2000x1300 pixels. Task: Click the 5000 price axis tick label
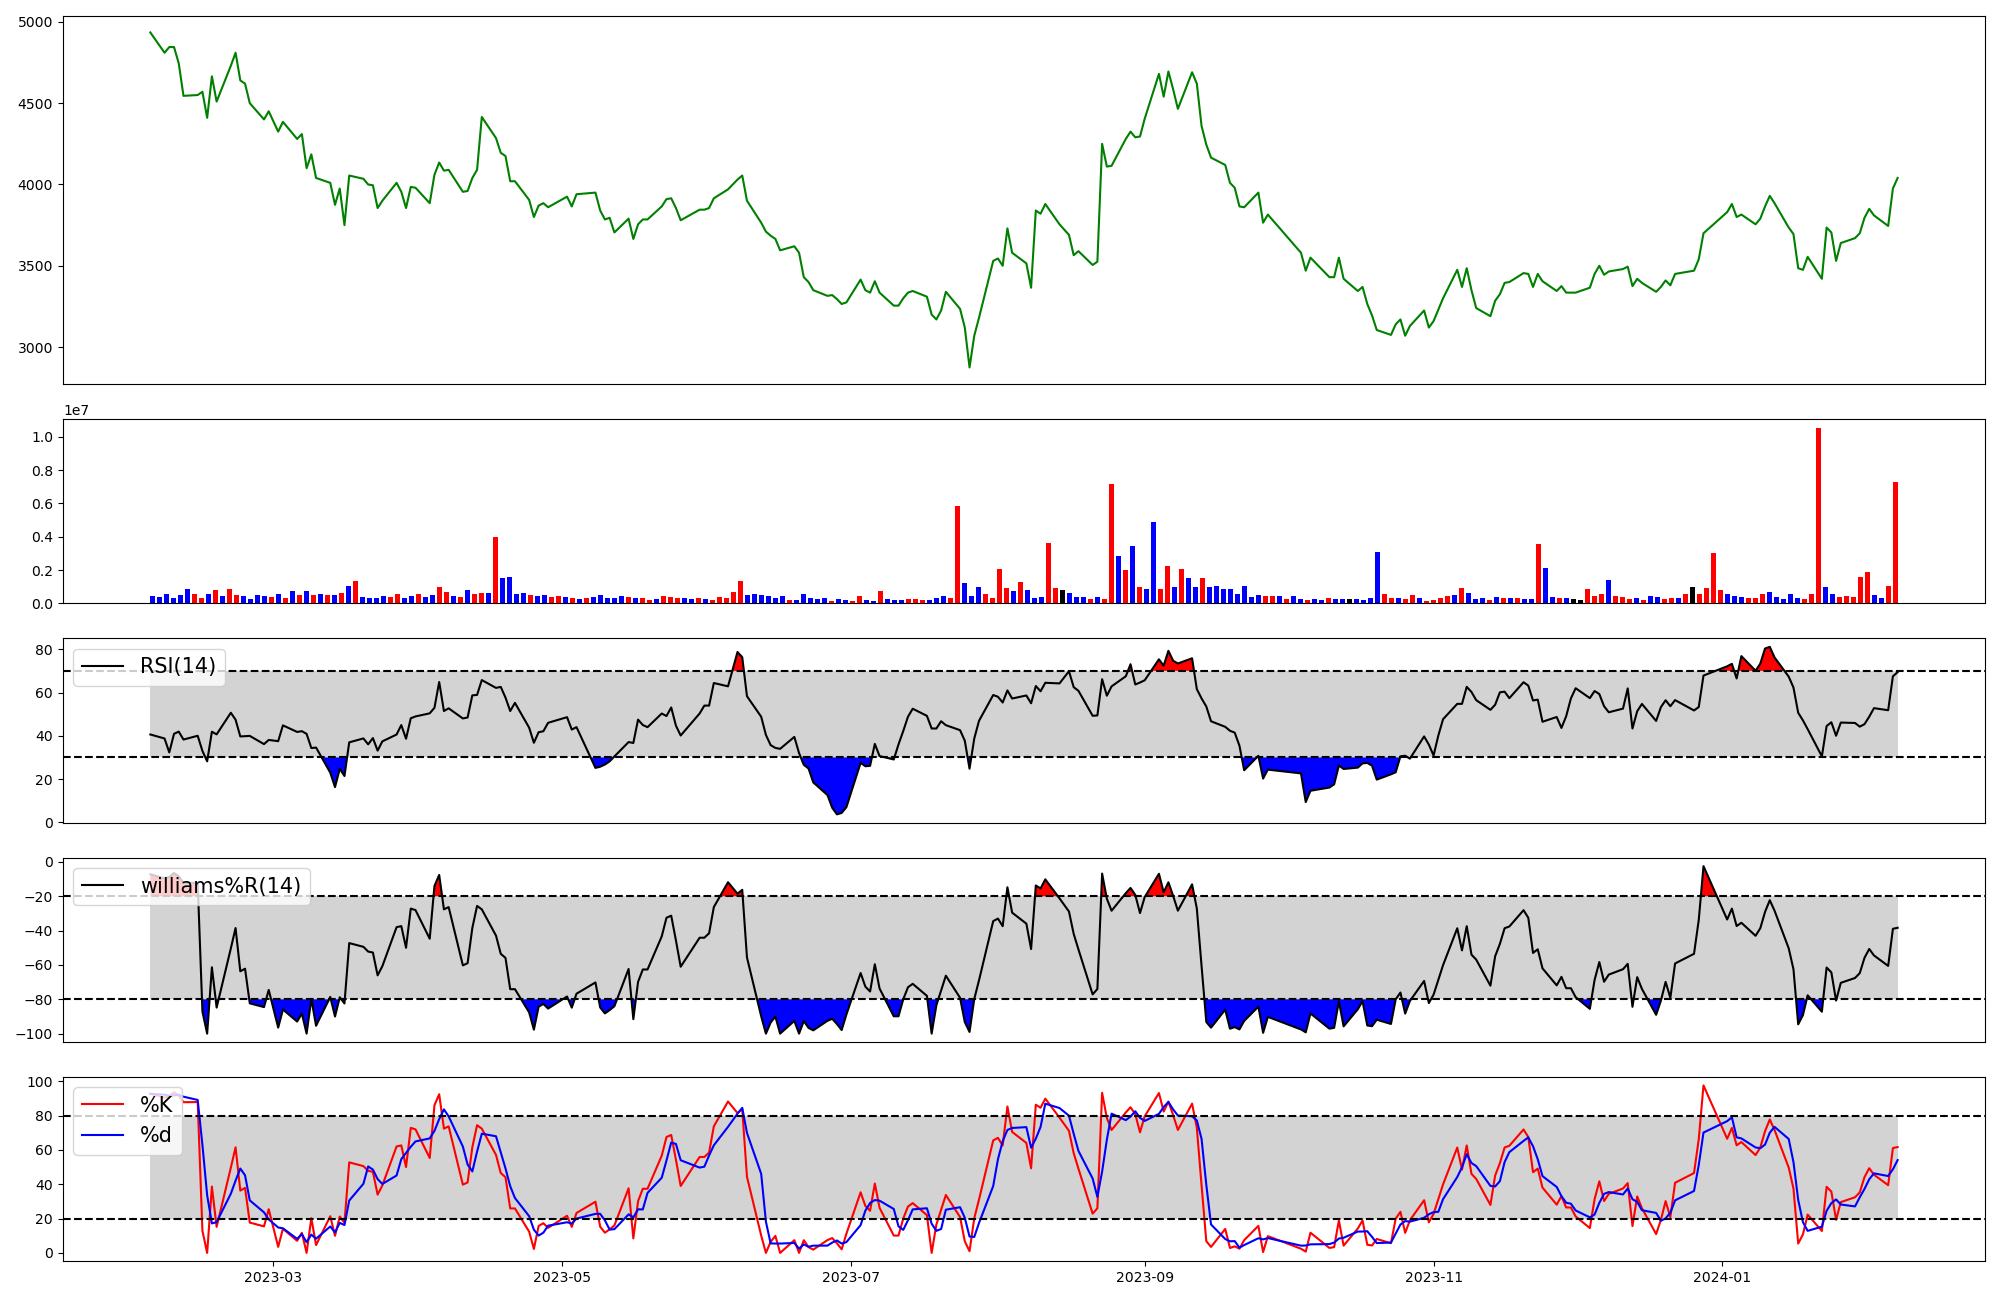(x=37, y=22)
